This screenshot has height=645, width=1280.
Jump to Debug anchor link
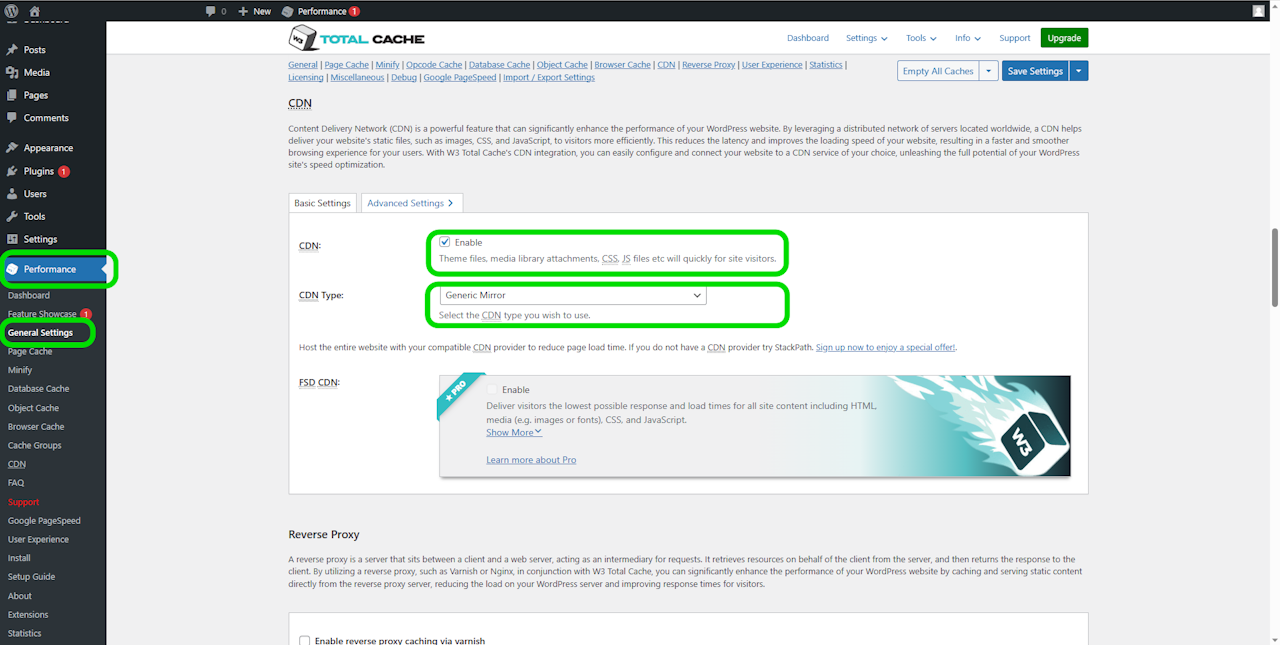[x=404, y=78]
